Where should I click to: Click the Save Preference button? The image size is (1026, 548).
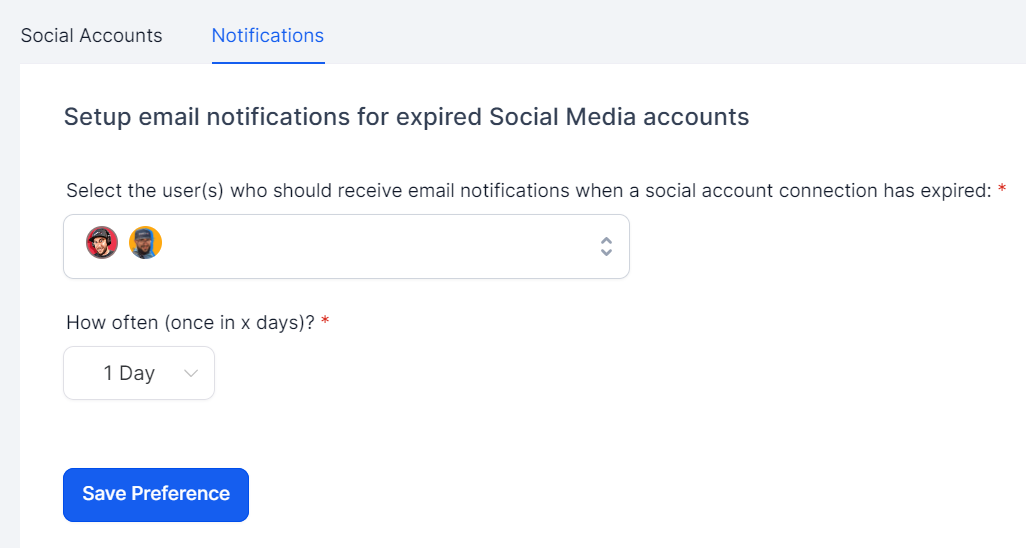[x=156, y=494]
